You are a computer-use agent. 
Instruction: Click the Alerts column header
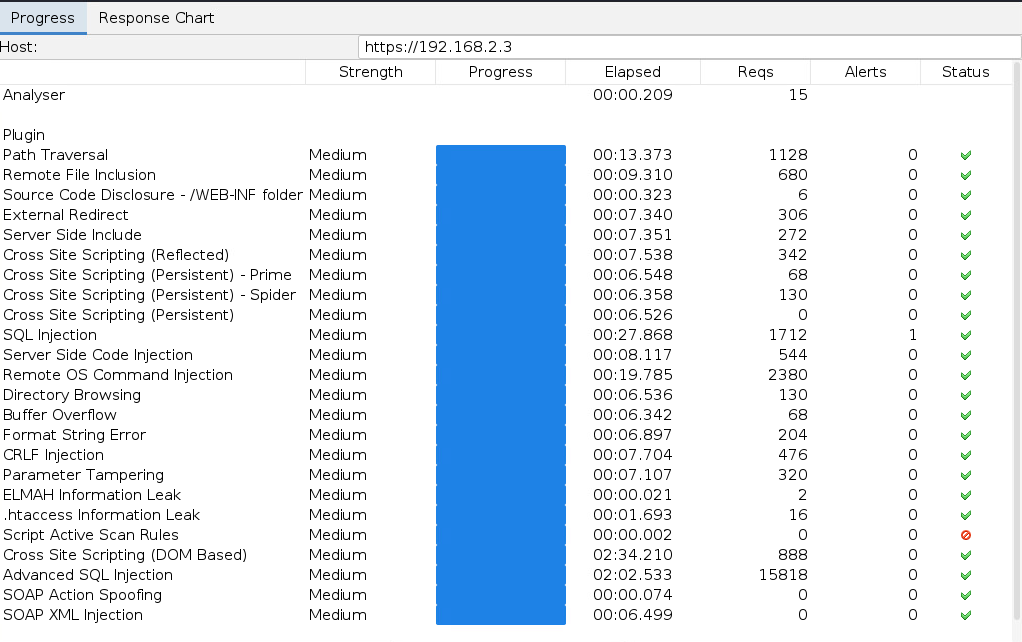coord(865,72)
